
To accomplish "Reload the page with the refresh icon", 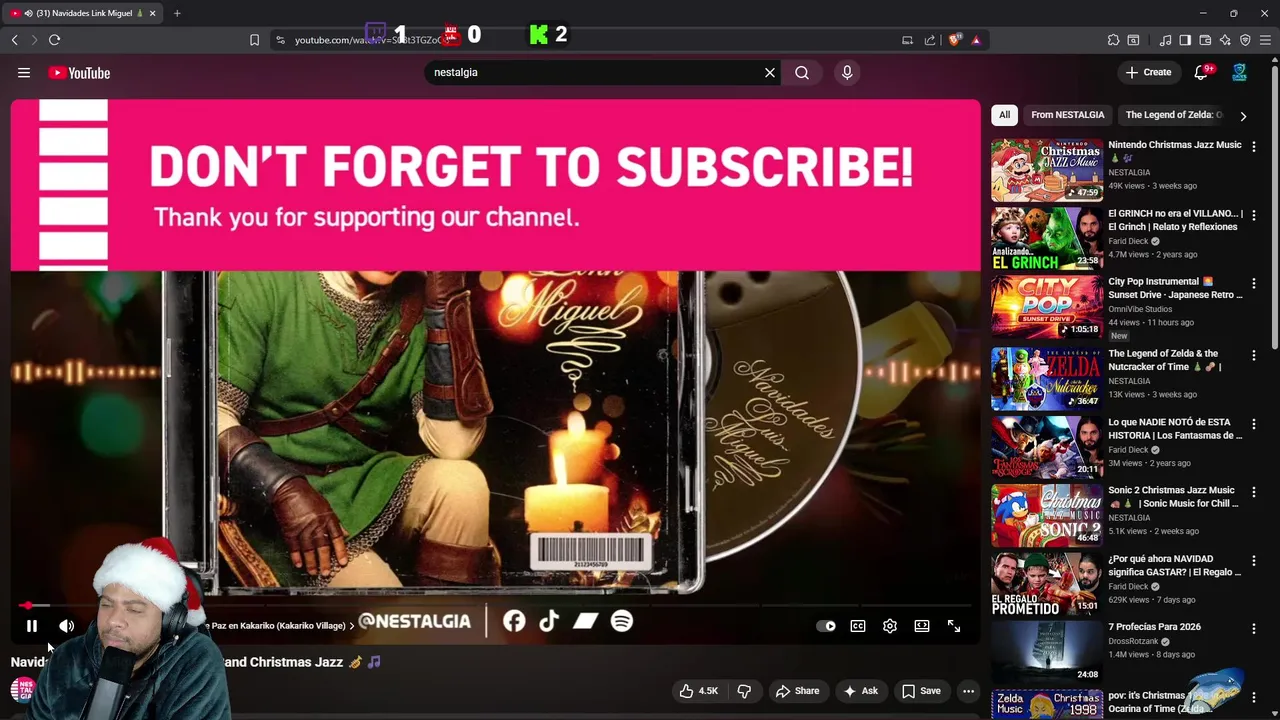I will (x=54, y=40).
